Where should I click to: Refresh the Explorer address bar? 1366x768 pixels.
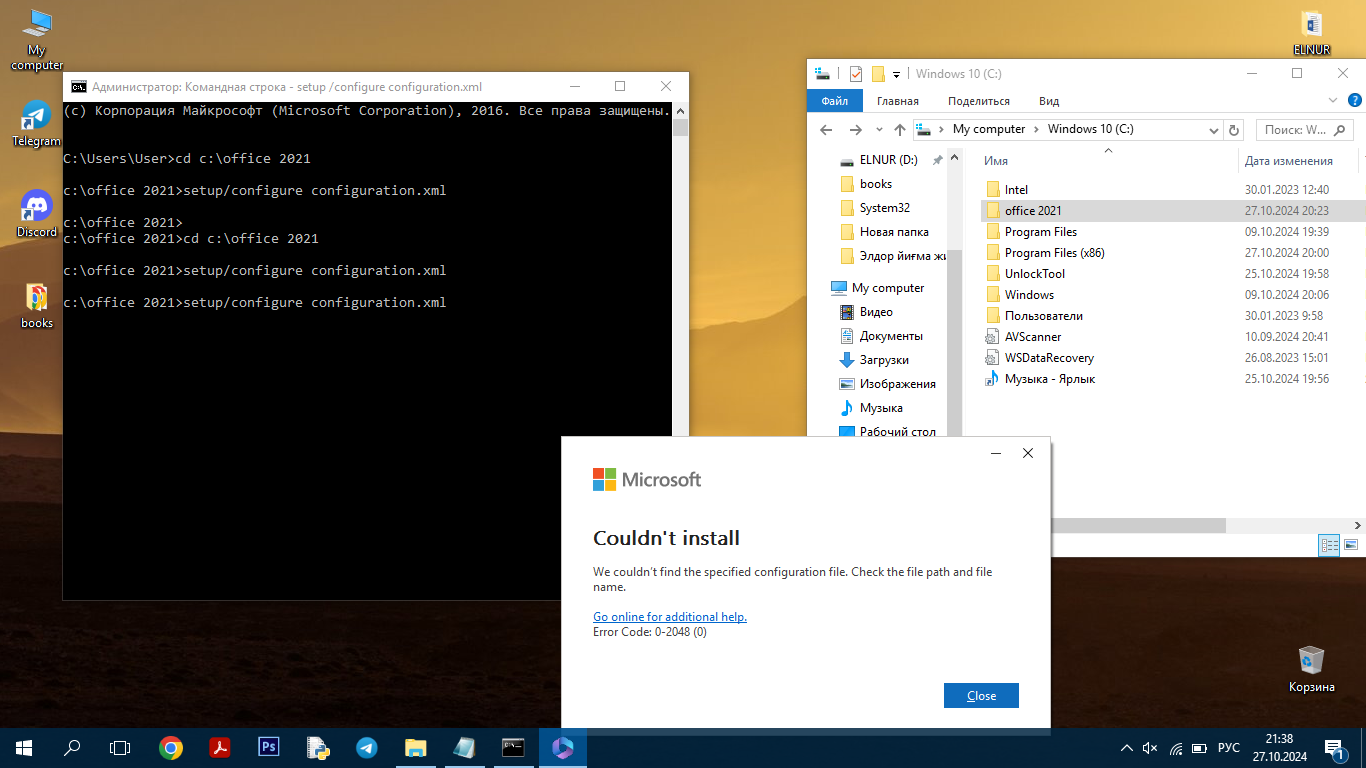click(x=1234, y=130)
